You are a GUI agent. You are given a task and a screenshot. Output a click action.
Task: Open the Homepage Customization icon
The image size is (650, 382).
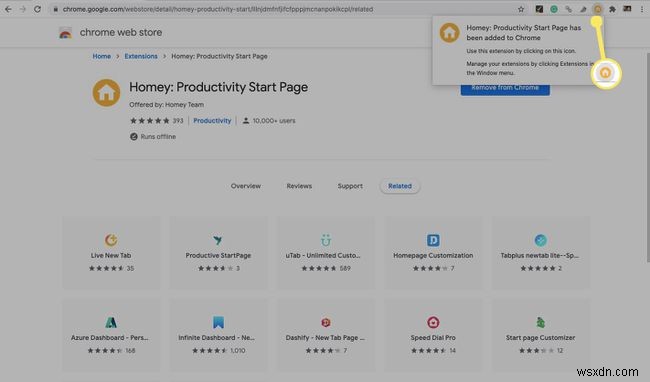click(x=433, y=240)
